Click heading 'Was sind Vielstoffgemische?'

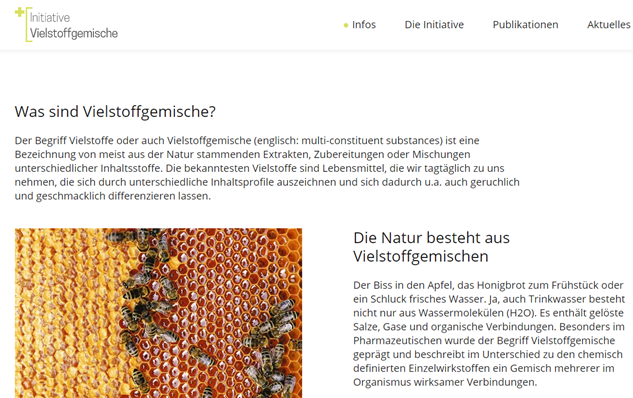(x=115, y=112)
